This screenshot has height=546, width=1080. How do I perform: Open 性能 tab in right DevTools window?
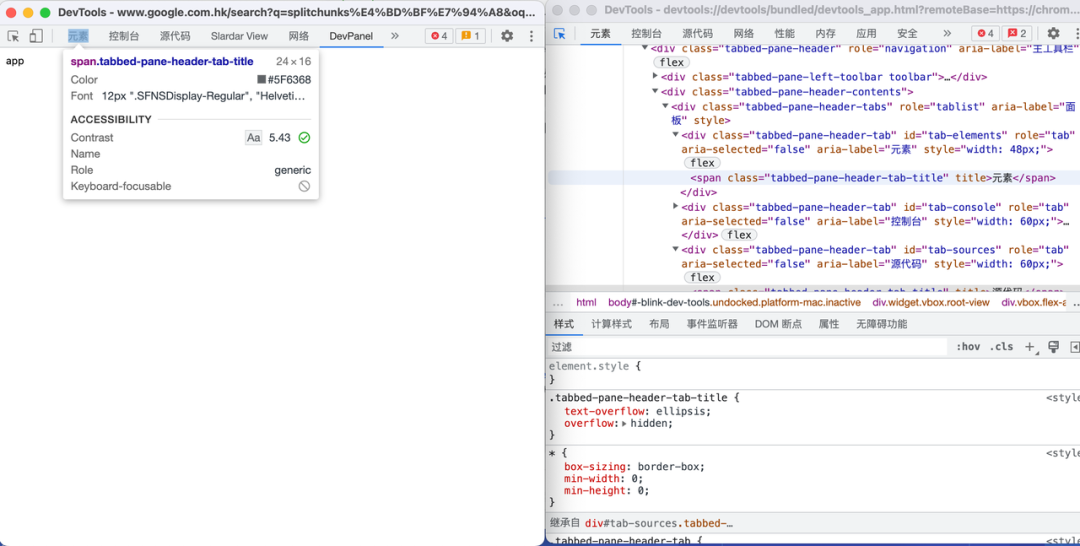click(x=785, y=33)
